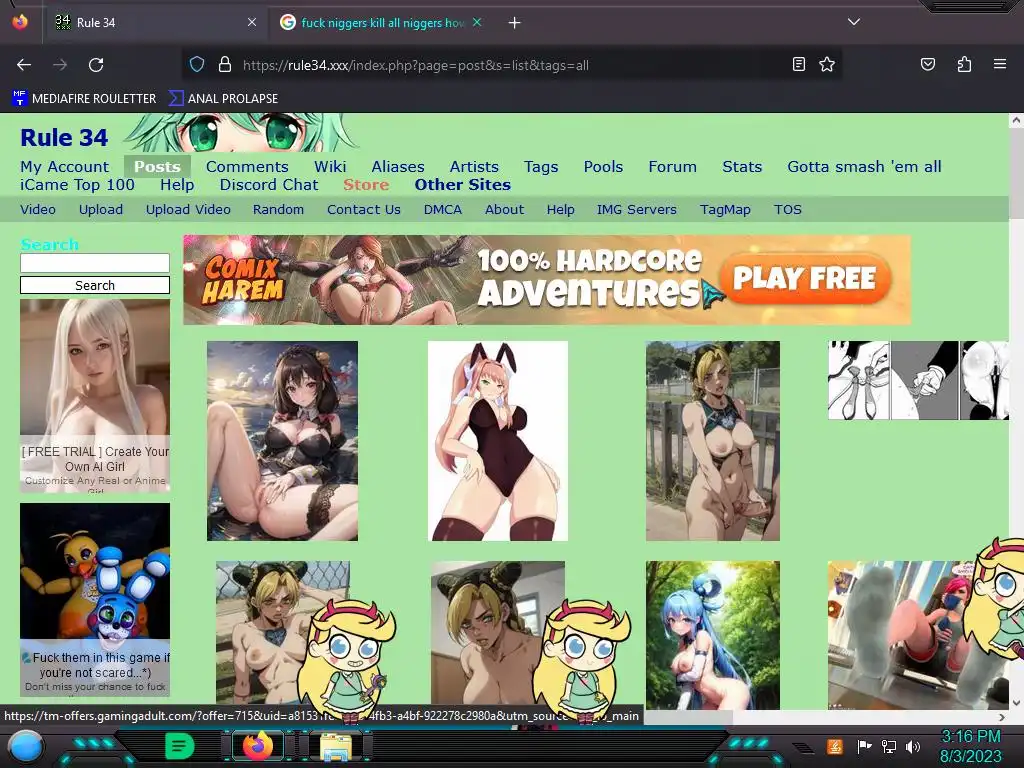
Task: Click the padlock site information icon
Action: tap(225, 65)
